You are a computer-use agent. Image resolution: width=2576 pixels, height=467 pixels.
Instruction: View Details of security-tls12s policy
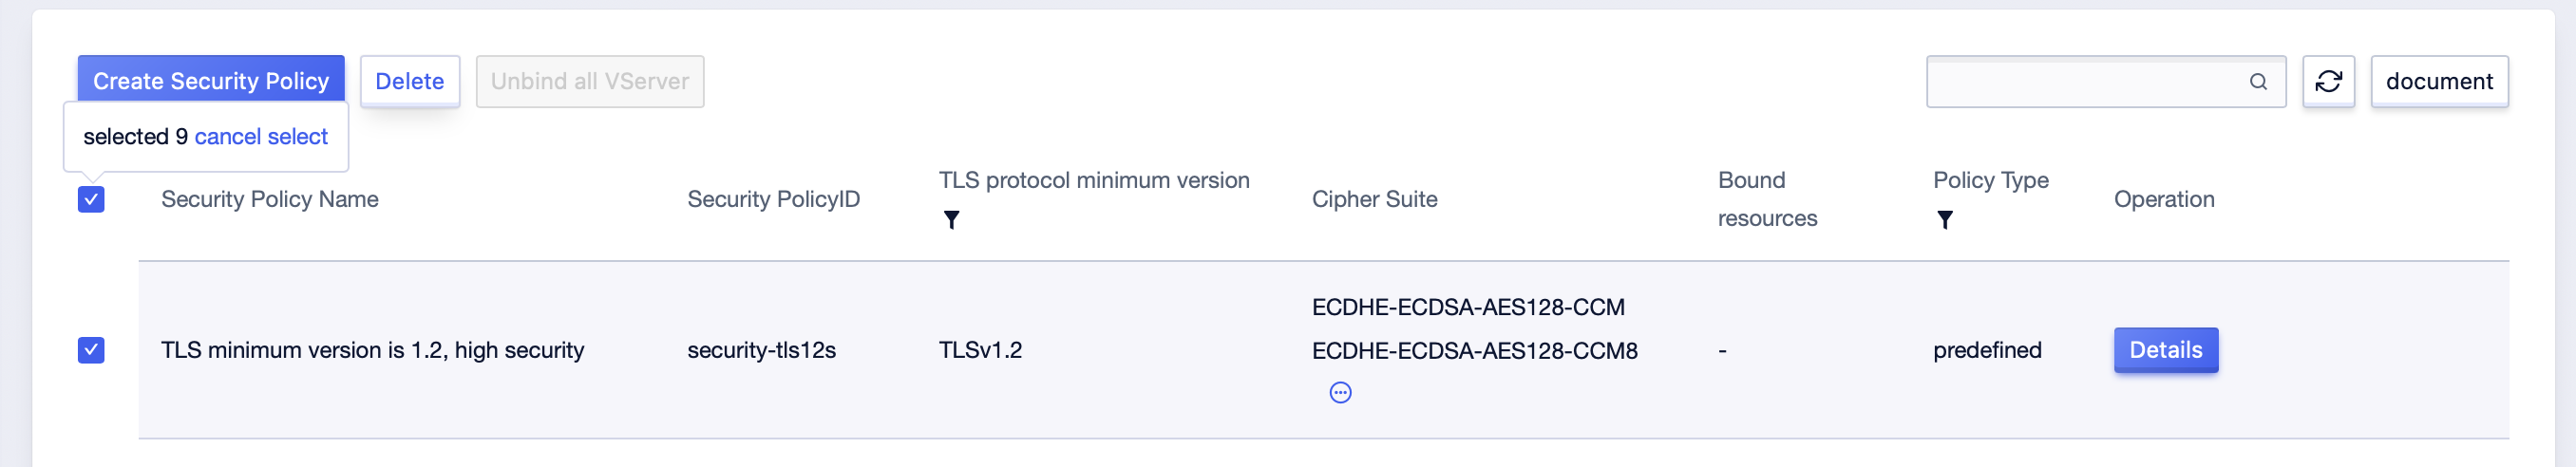[2165, 350]
